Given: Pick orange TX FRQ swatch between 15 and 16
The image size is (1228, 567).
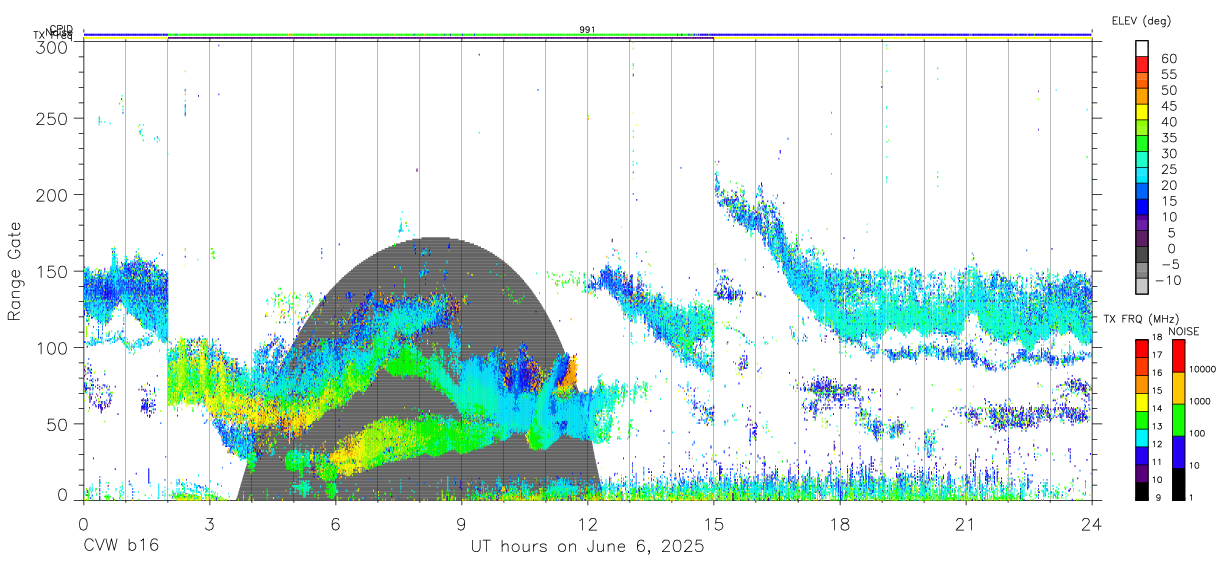Looking at the screenshot, I should pos(1142,384).
